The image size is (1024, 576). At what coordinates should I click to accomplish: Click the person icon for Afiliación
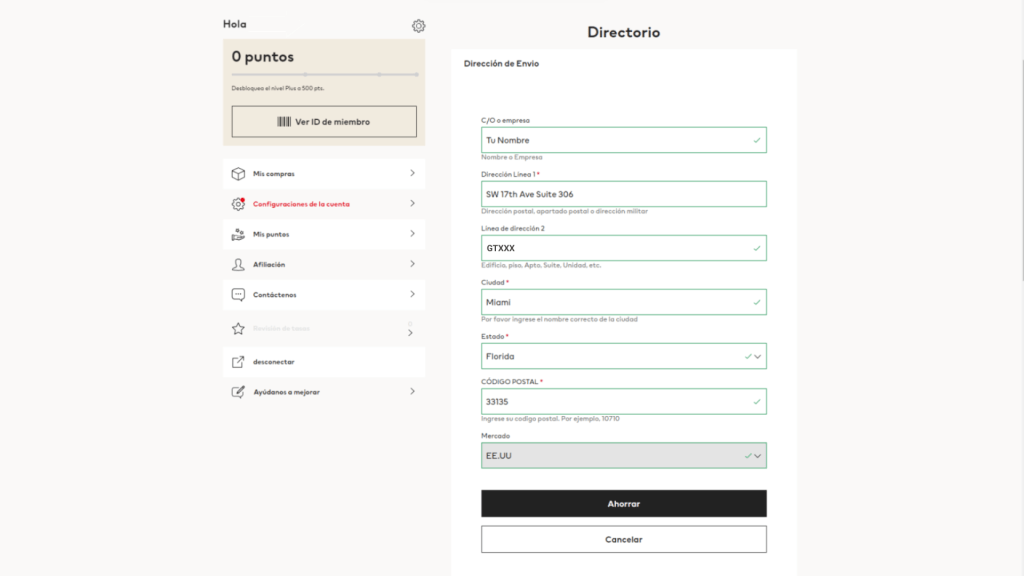(238, 264)
